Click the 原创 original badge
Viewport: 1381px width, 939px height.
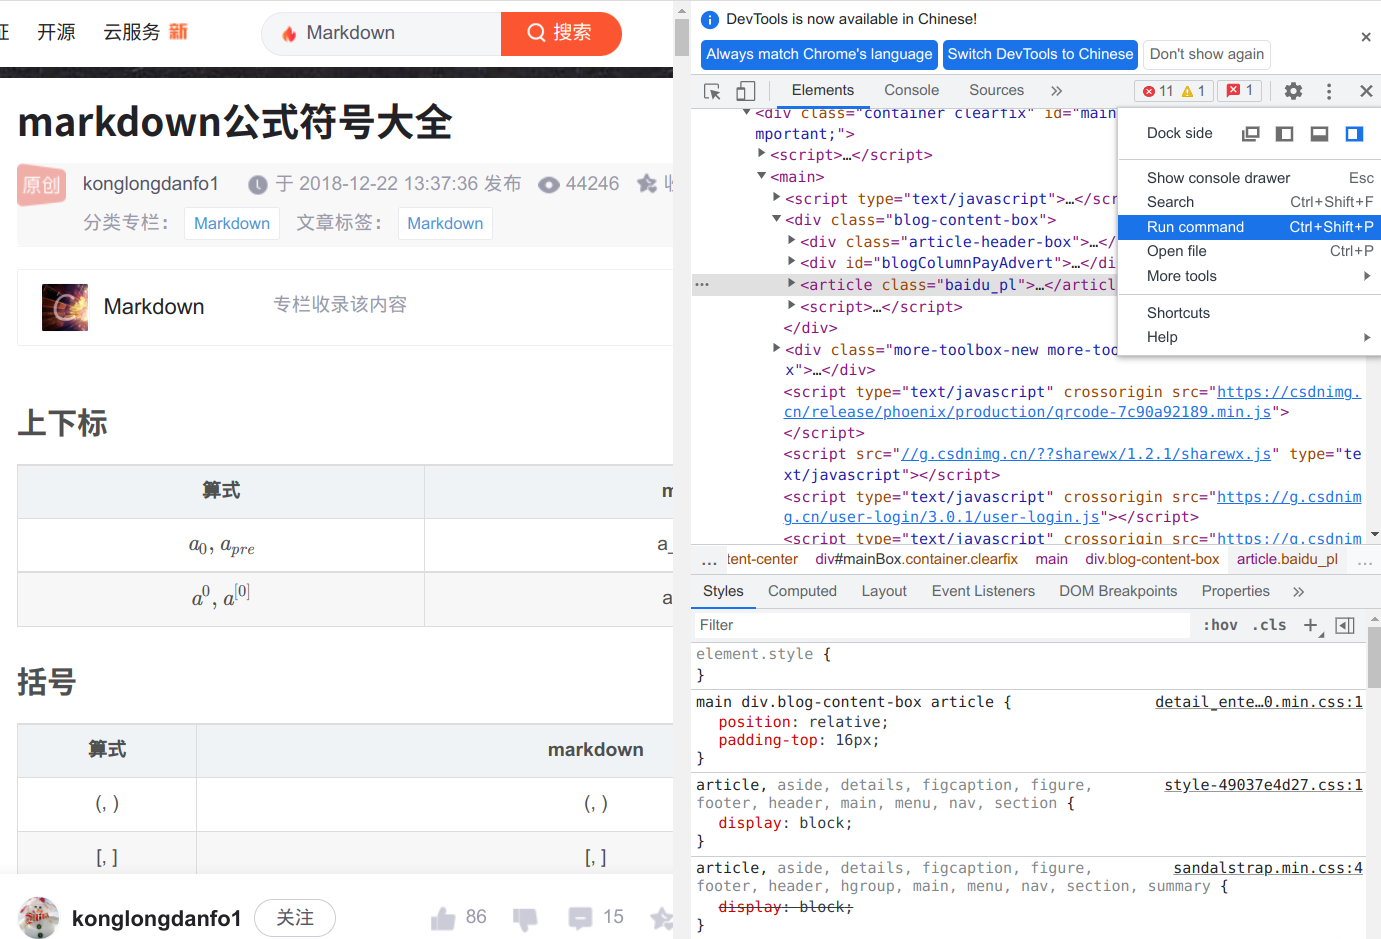click(x=42, y=185)
